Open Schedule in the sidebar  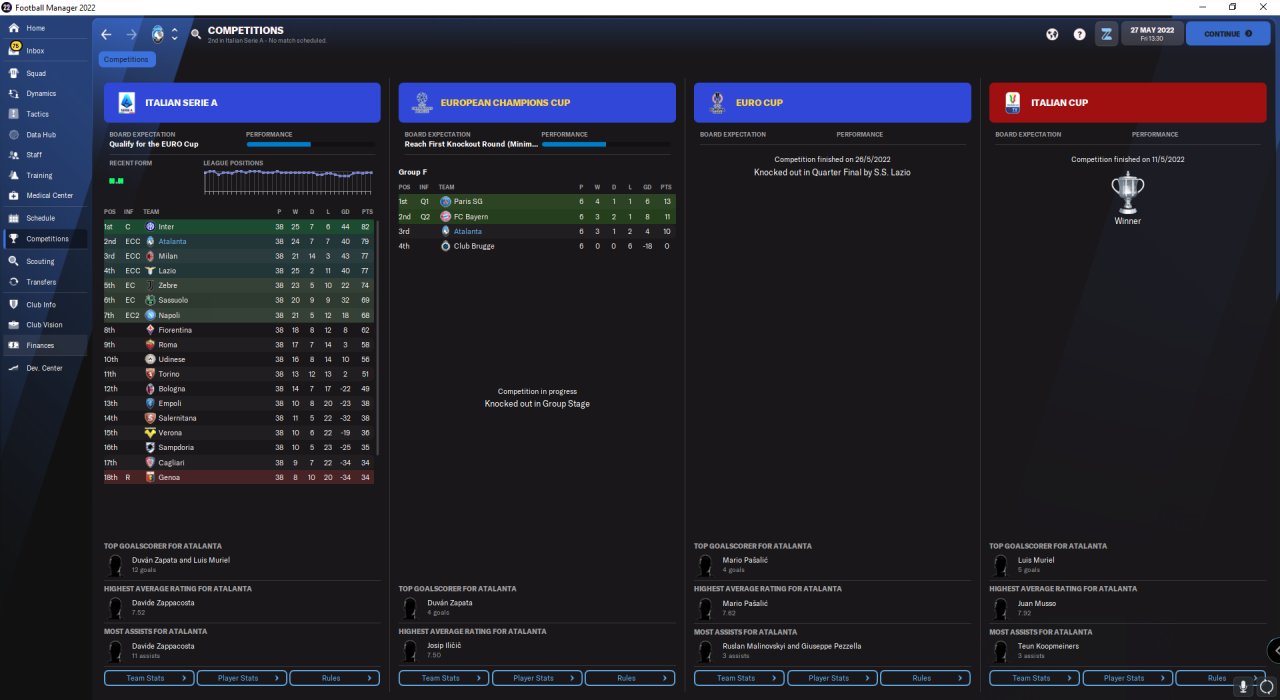pos(44,217)
